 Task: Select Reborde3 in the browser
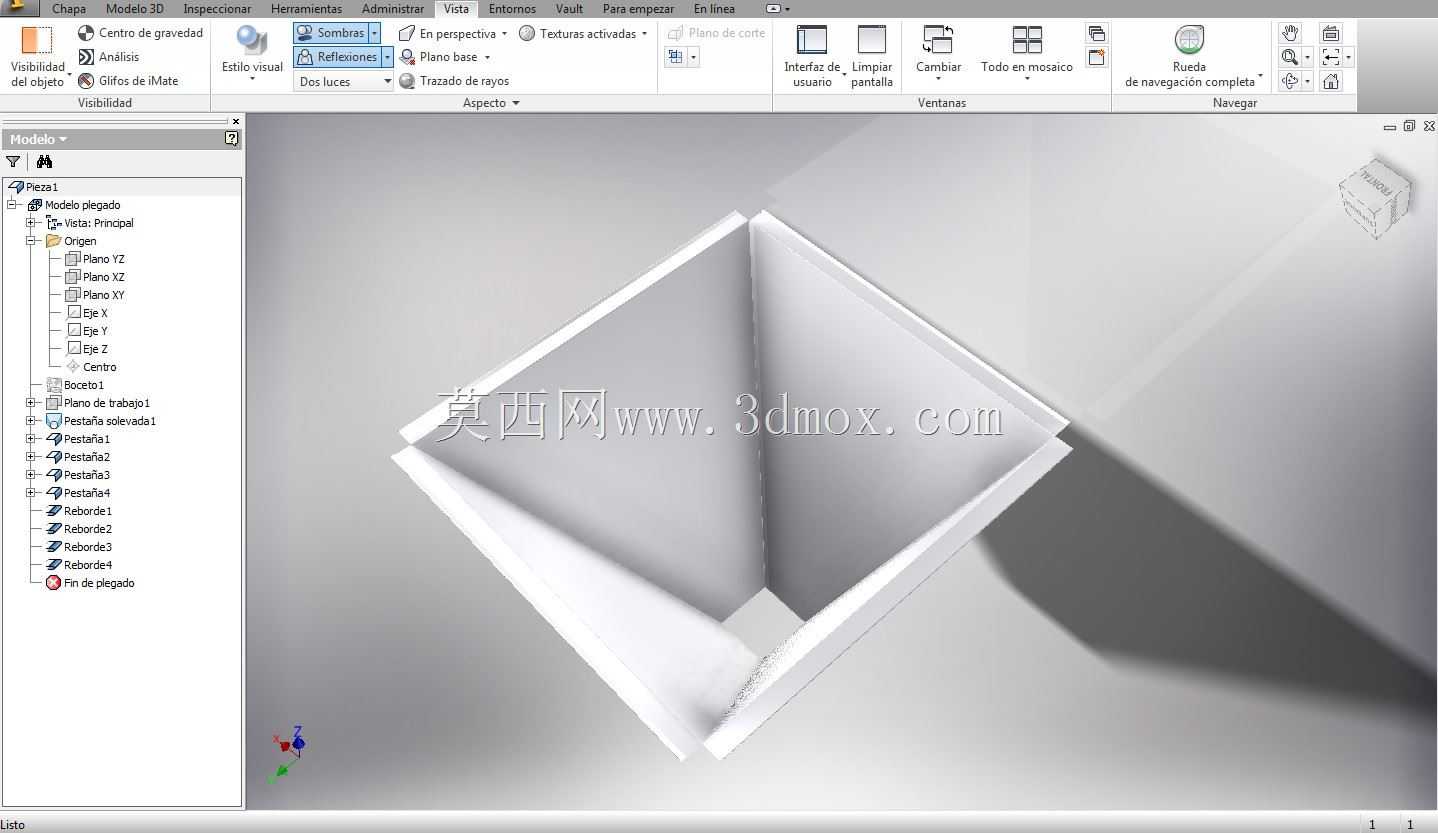pos(79,547)
